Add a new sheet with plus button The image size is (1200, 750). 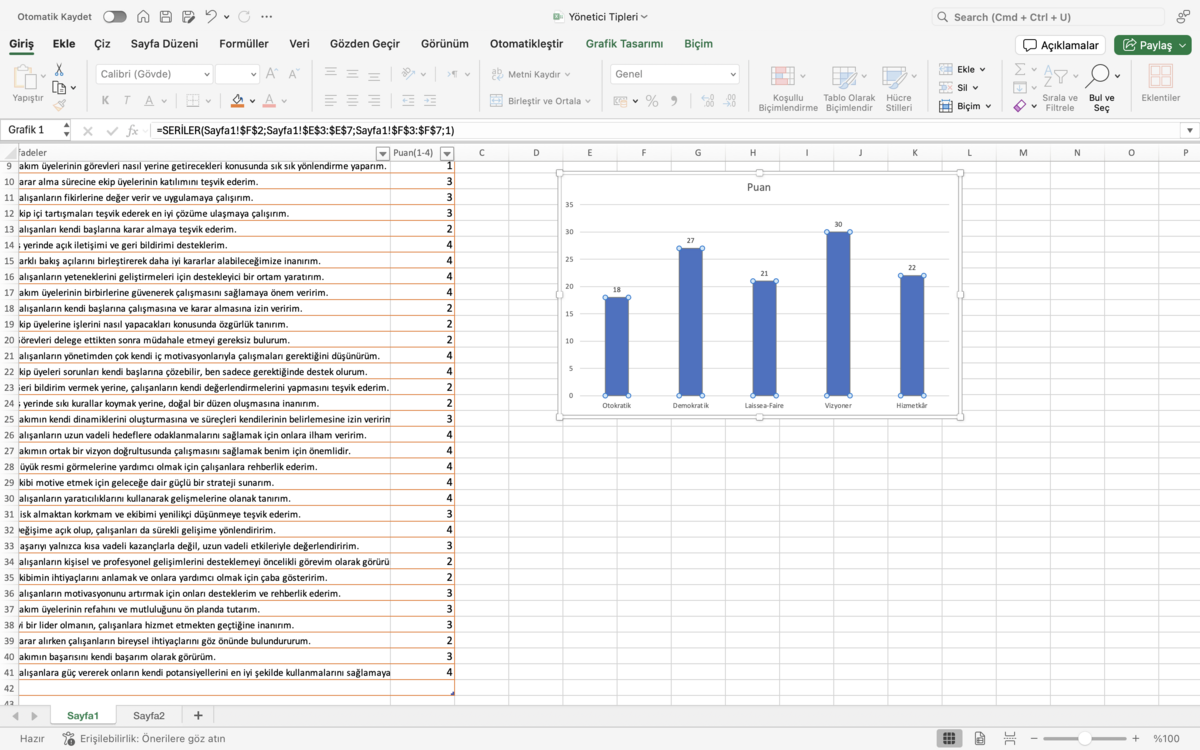[x=198, y=715]
